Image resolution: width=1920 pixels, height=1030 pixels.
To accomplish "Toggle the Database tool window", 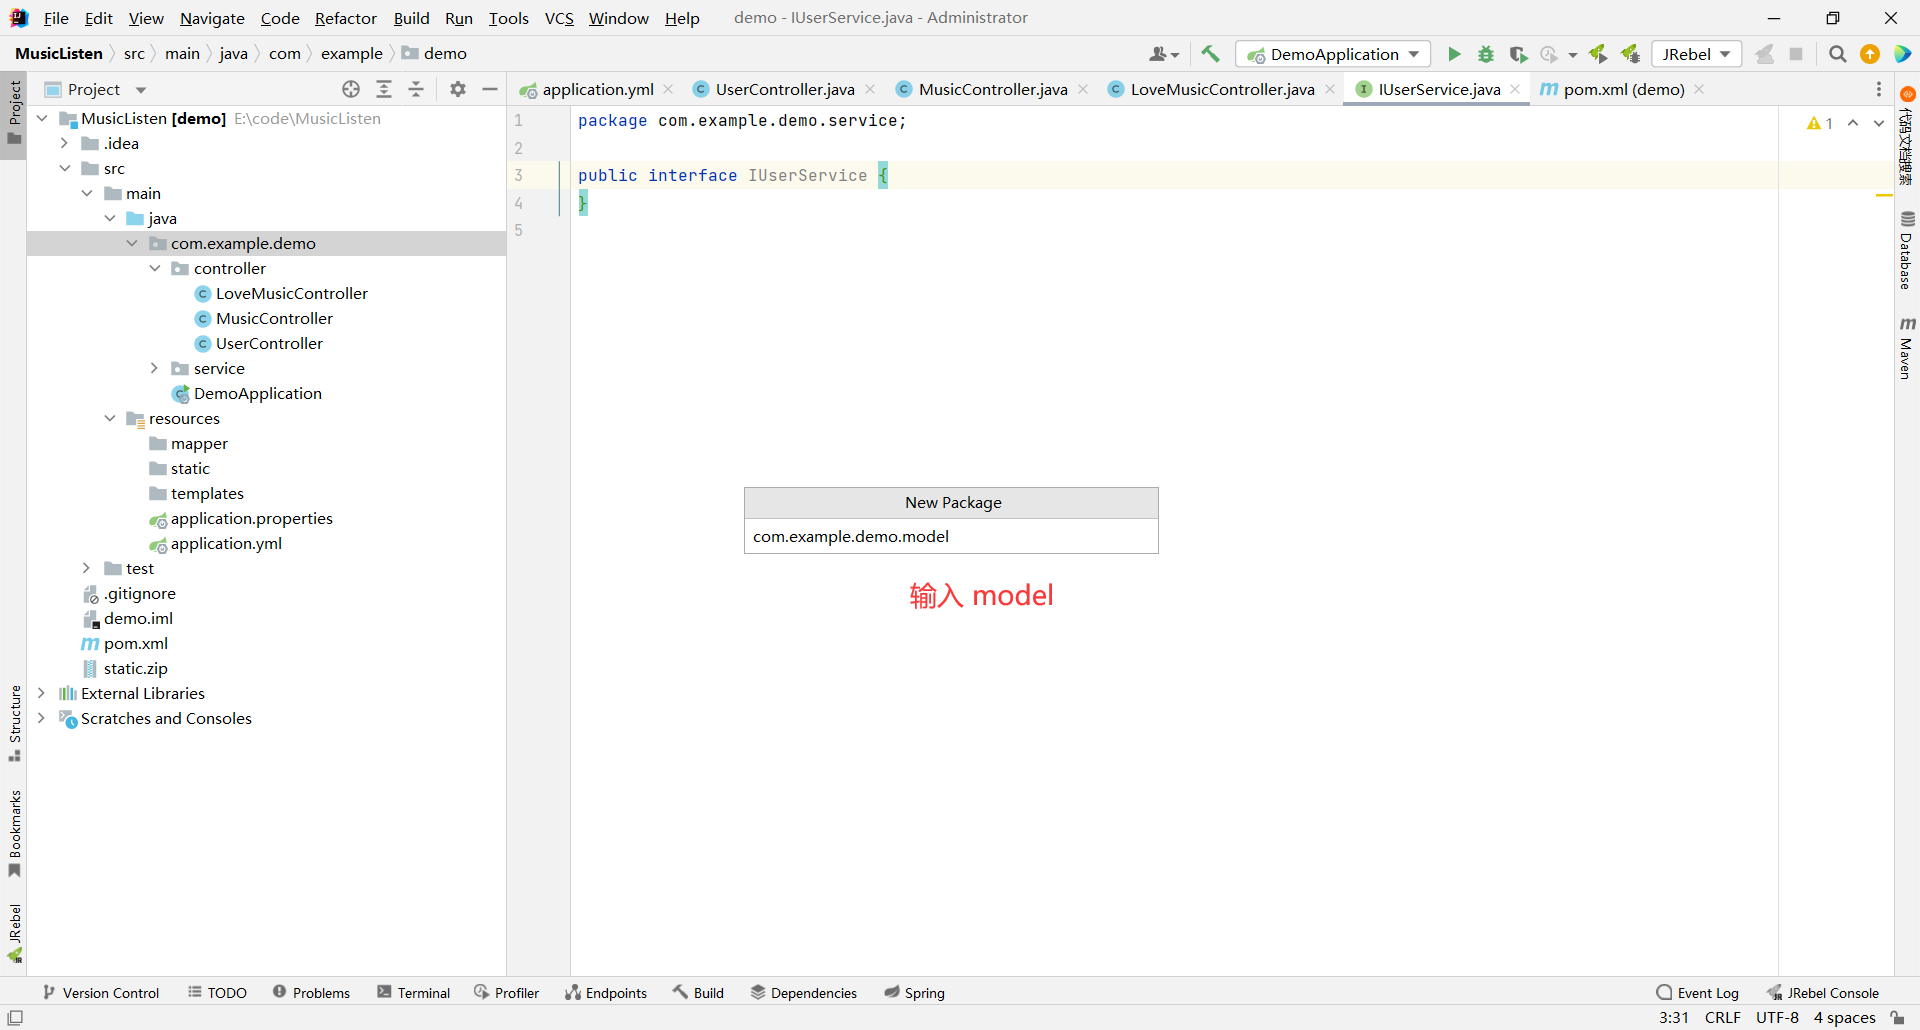I will pos(1907,250).
